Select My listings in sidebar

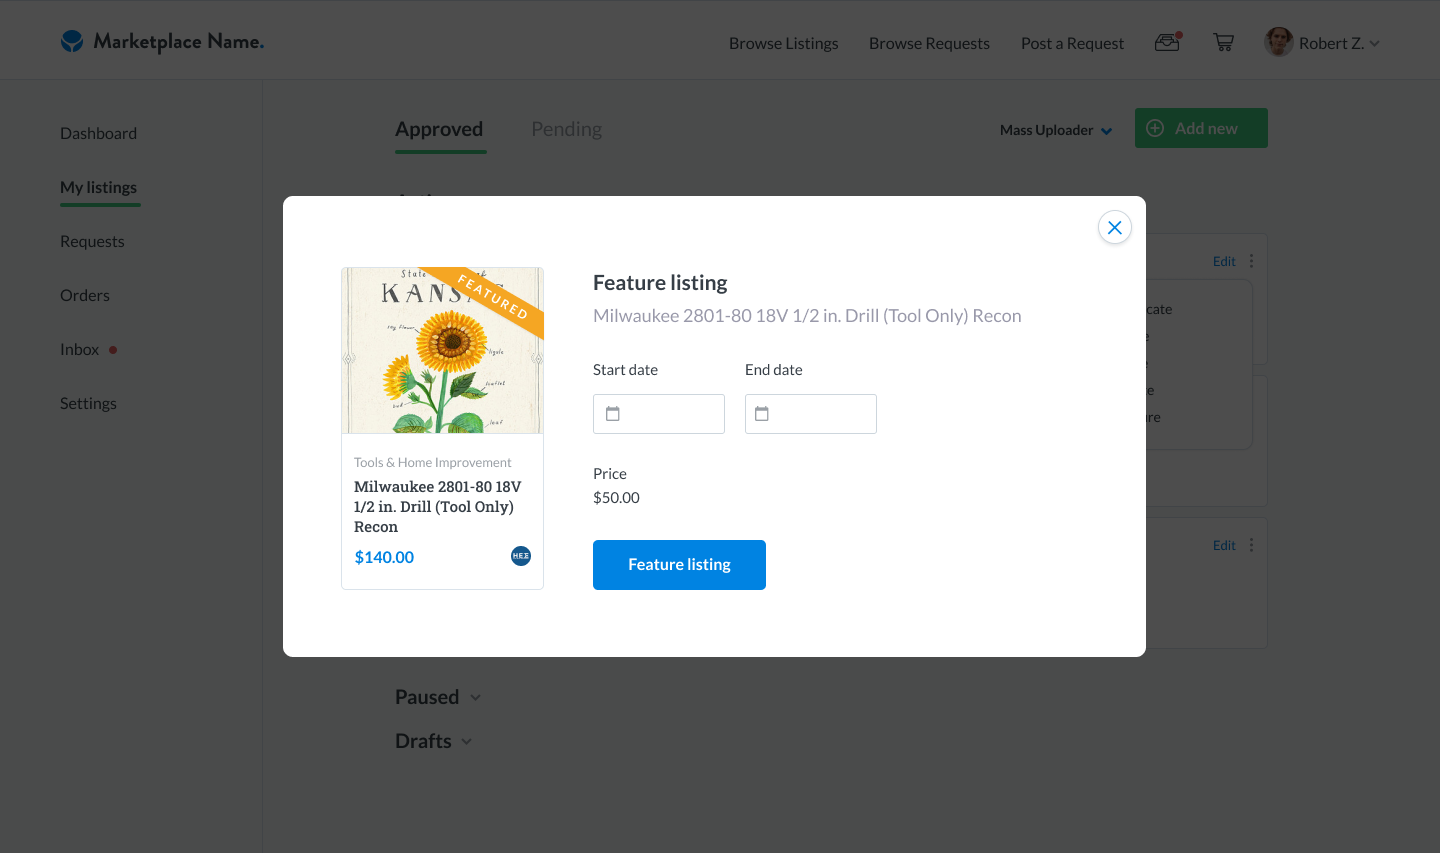98,188
